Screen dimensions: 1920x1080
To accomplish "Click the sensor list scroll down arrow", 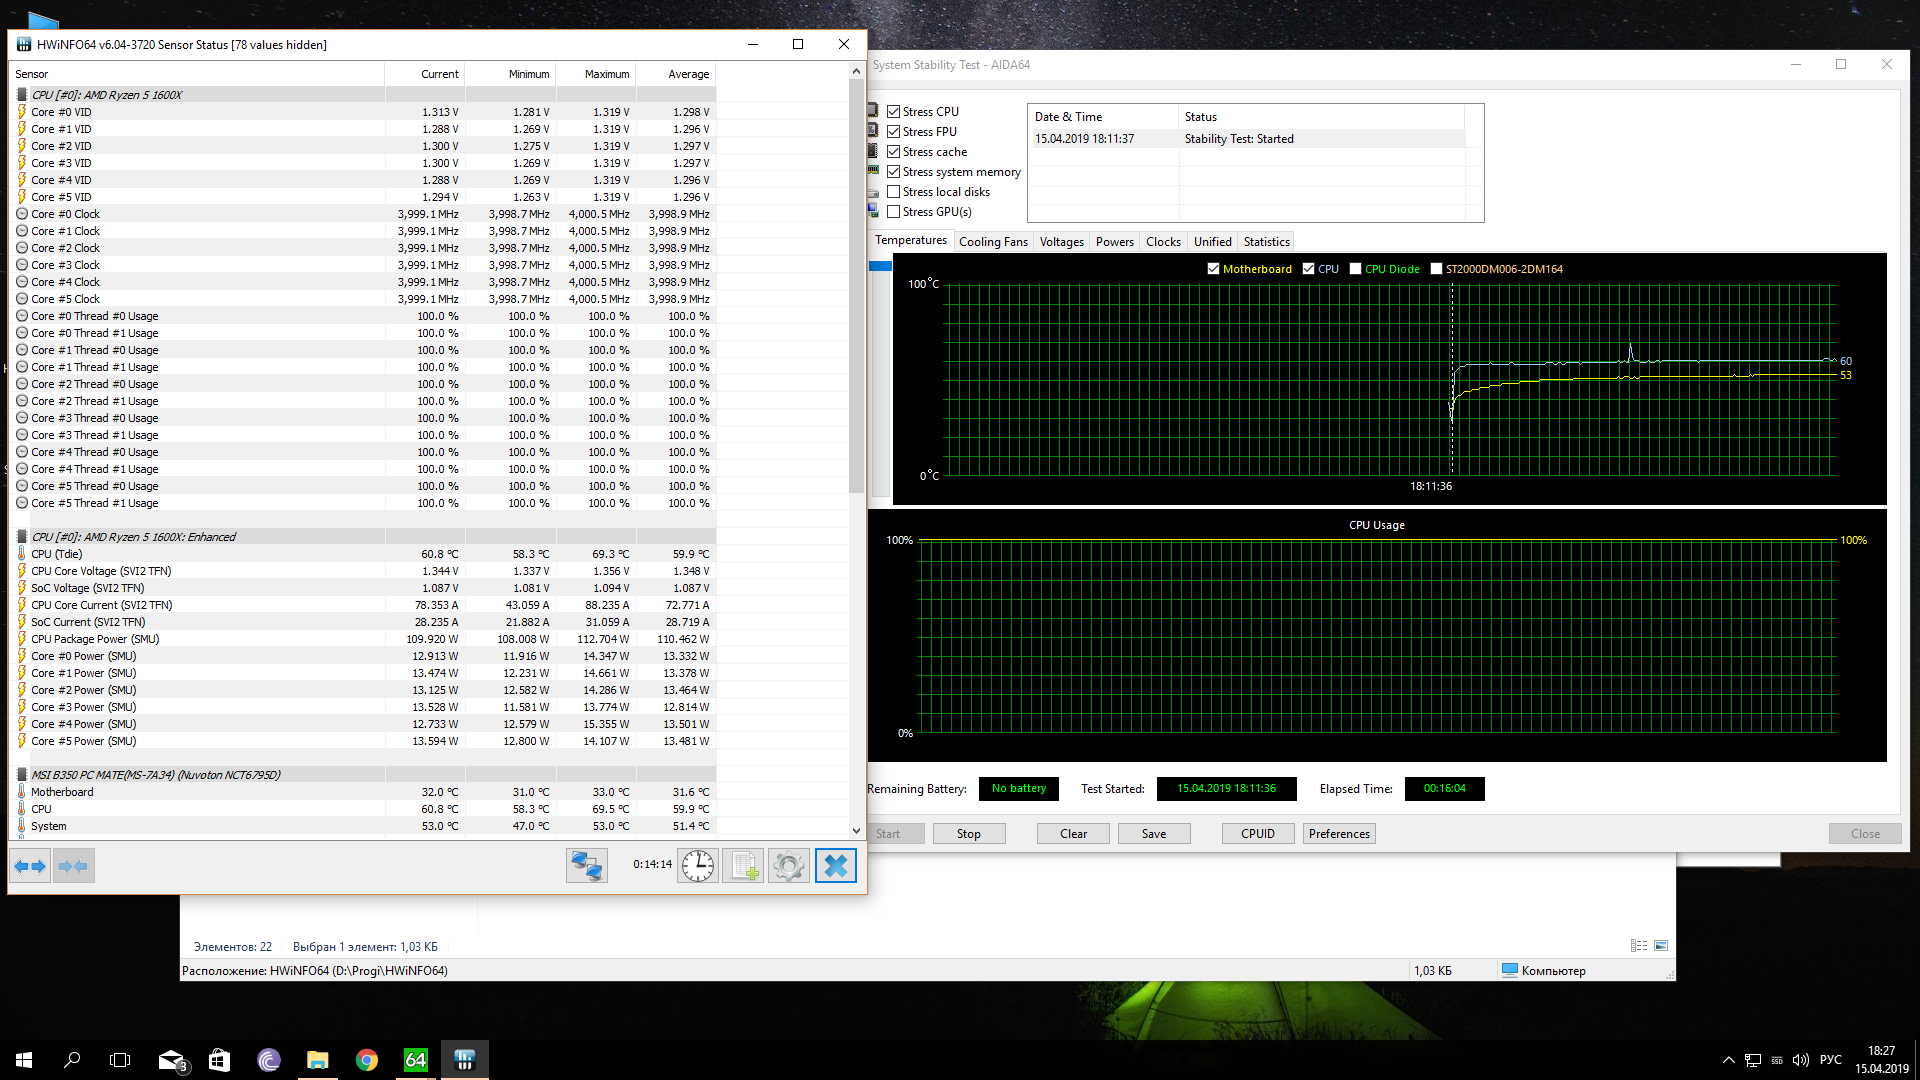I will click(856, 830).
